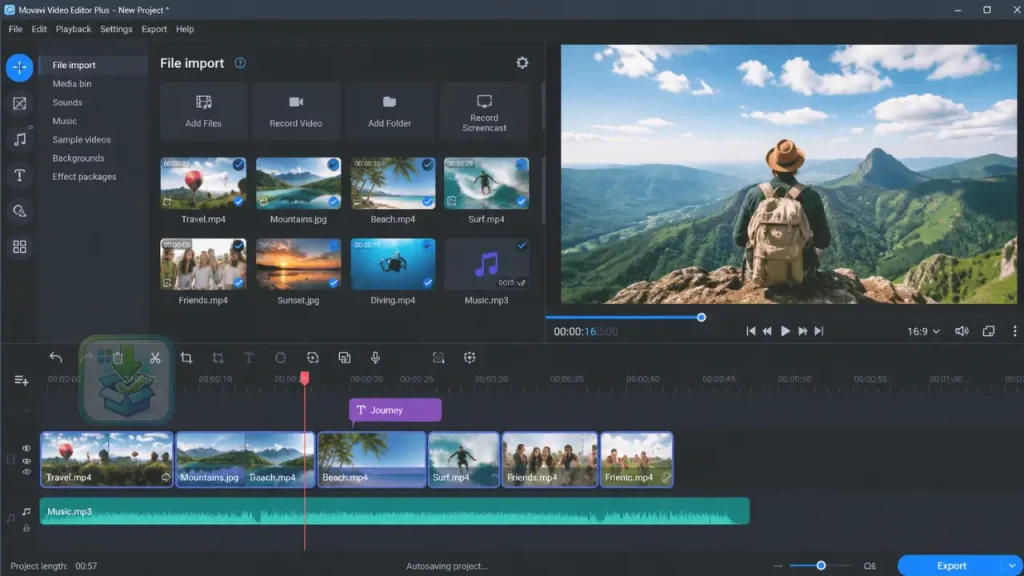Open the Transitions panel in left sidebar
The image size is (1024, 576).
click(20, 103)
